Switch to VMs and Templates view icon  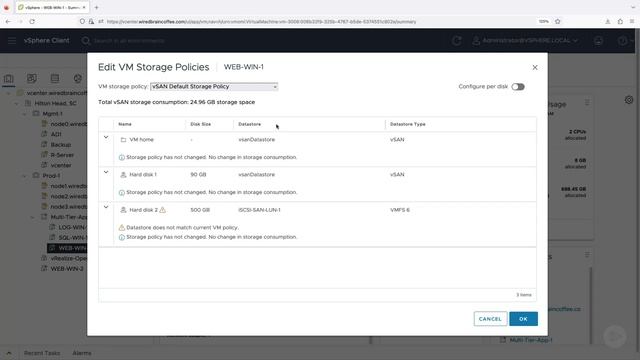click(x=31, y=78)
